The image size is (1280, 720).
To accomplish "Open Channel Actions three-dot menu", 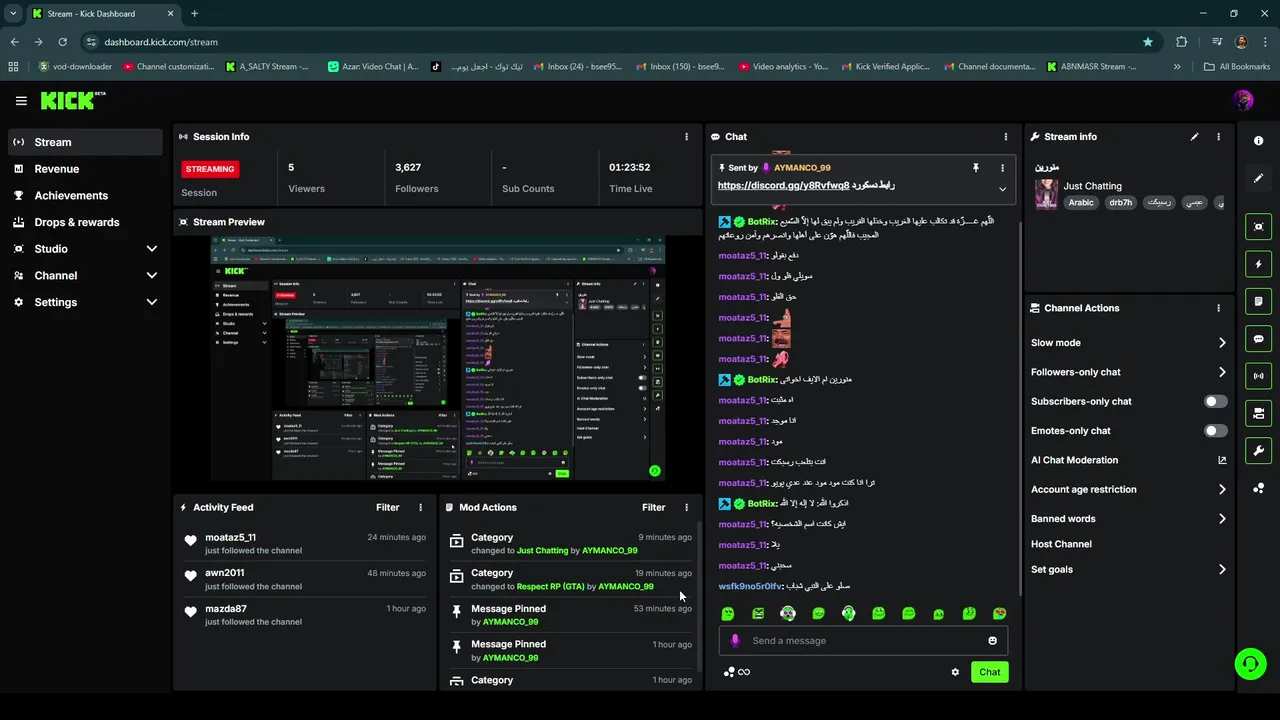I will point(1218,308).
